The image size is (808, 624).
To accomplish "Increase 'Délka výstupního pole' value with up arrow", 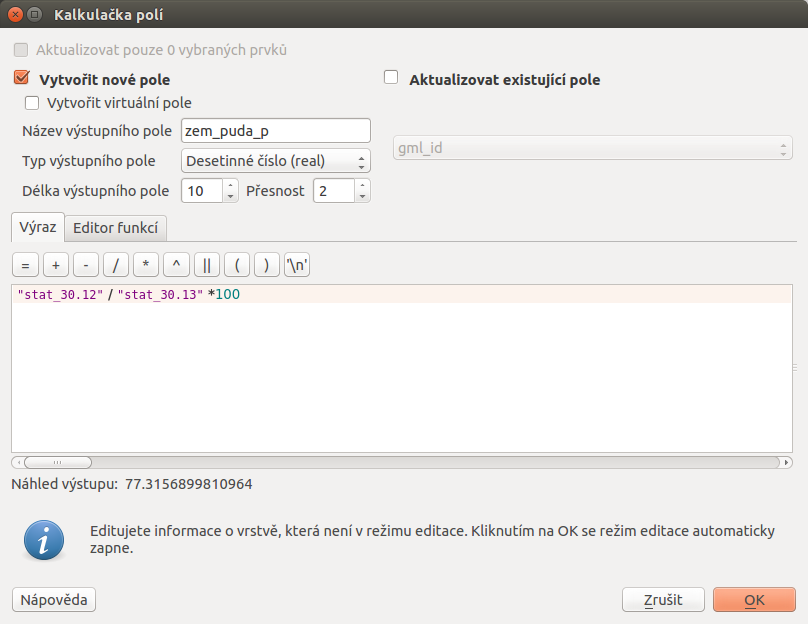I will [x=230, y=185].
